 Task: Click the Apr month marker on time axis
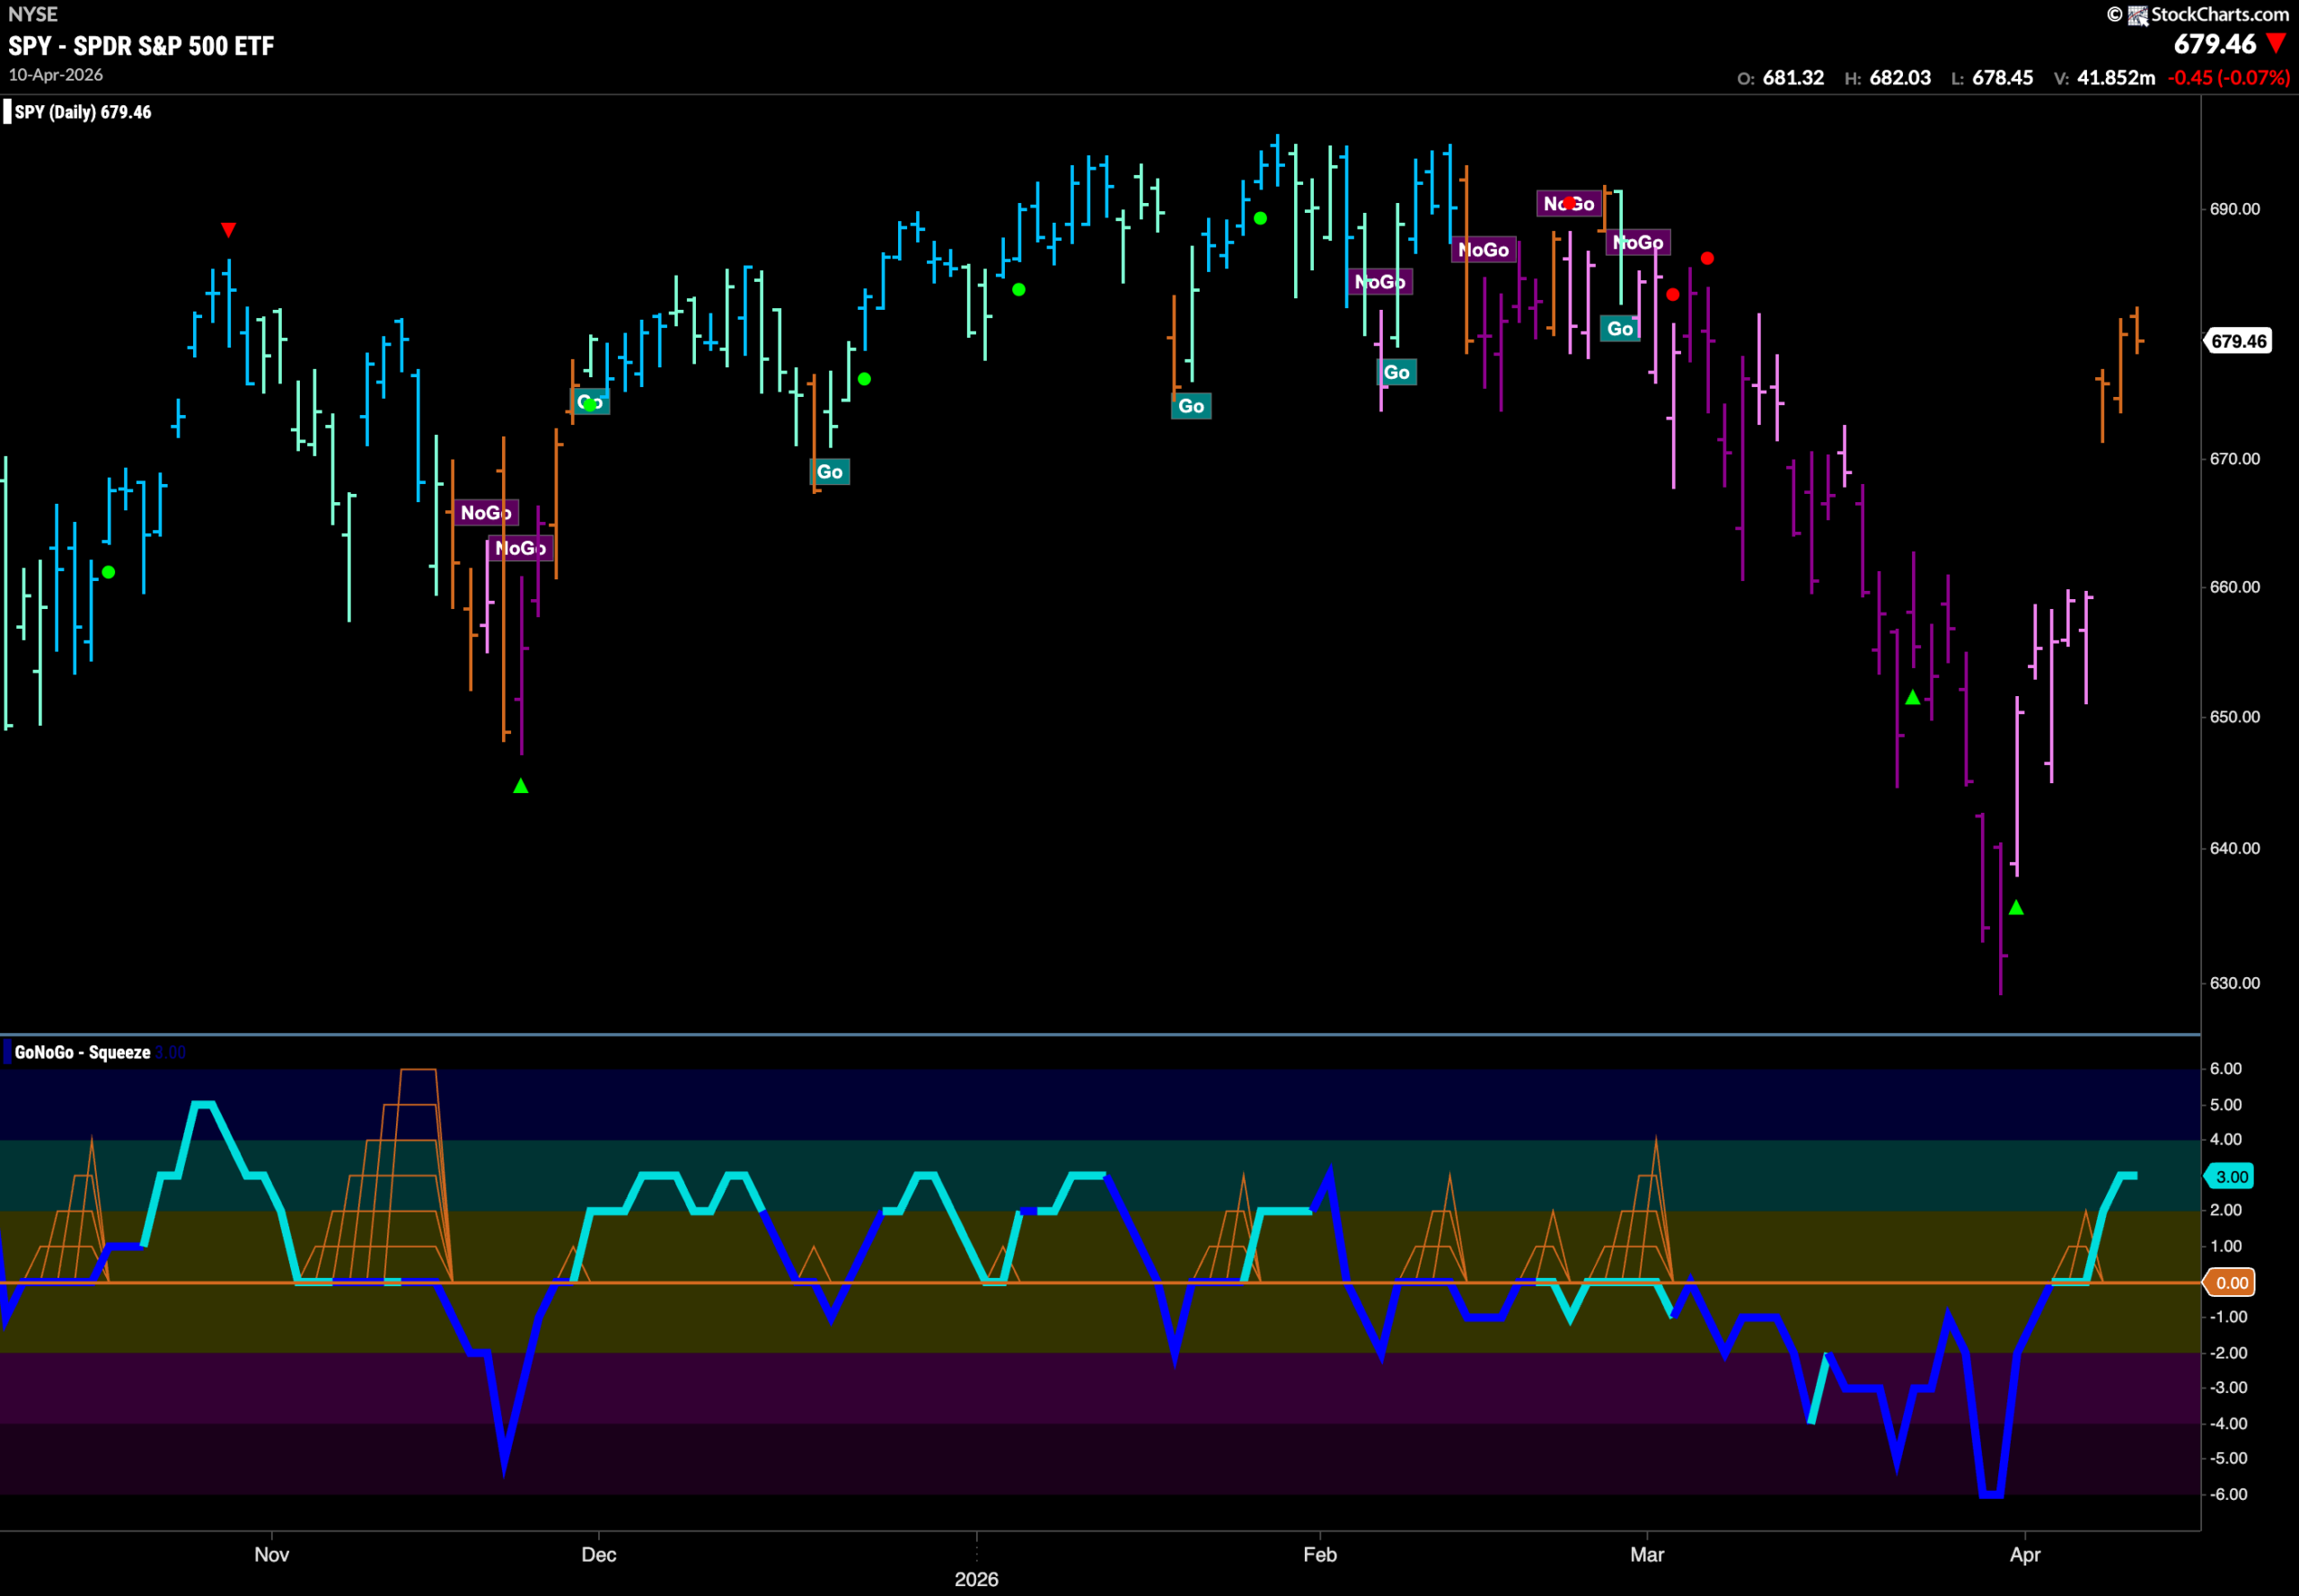coord(2025,1555)
